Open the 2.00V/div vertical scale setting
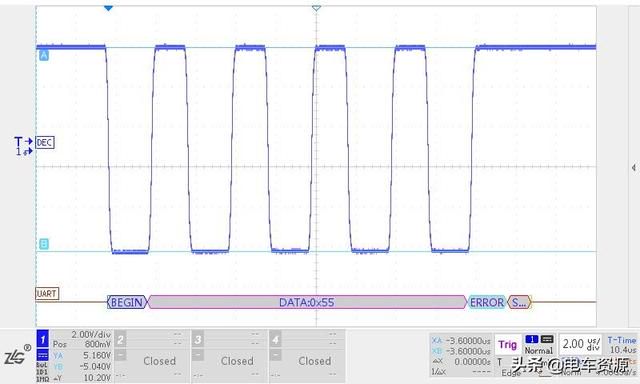Viewport: 640px width, 384px height. (91, 335)
